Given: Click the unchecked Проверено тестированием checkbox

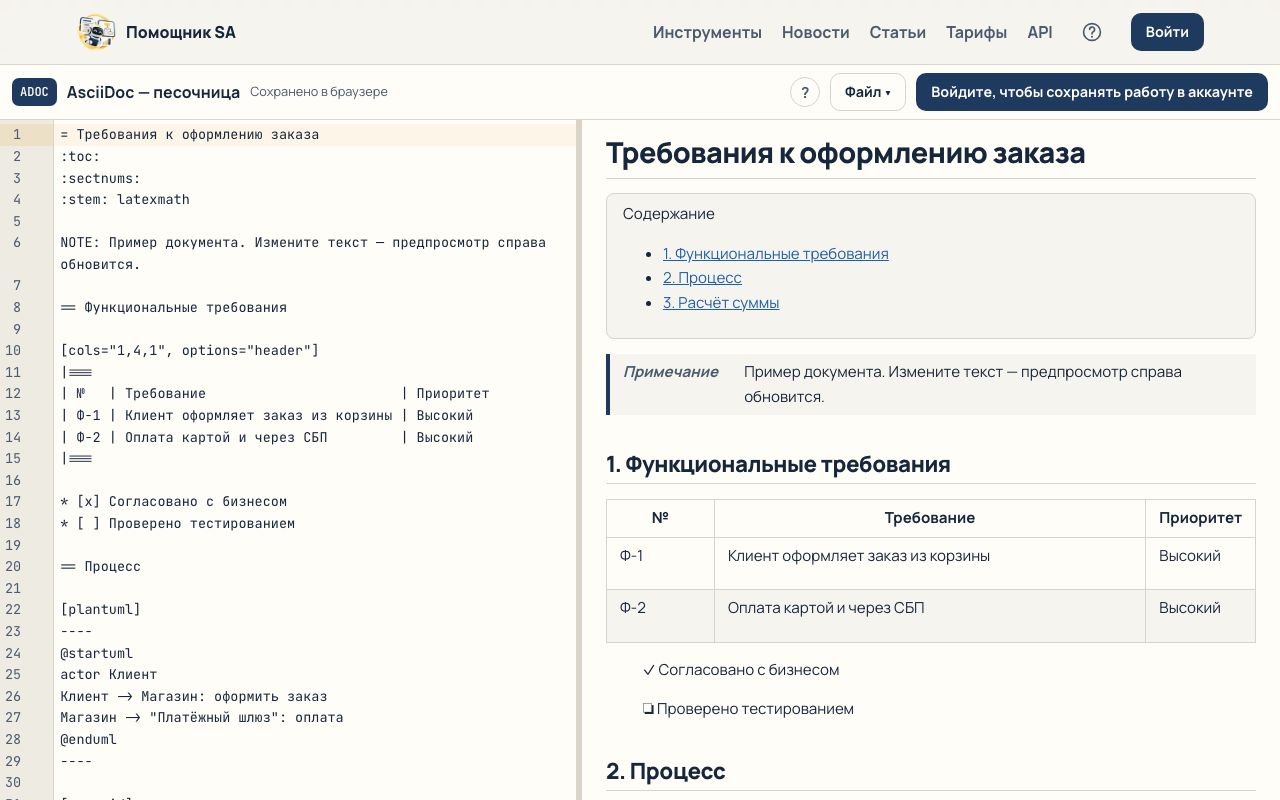Looking at the screenshot, I should pos(649,709).
